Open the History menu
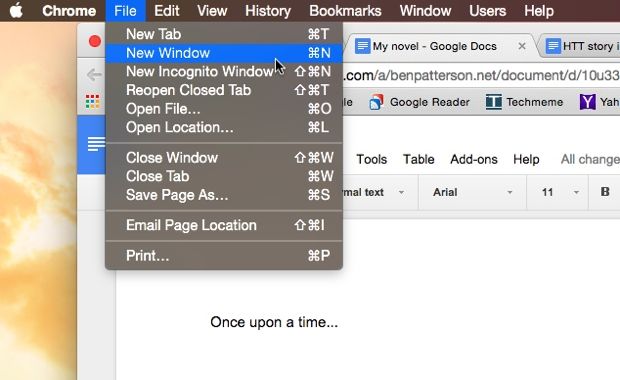The height and width of the screenshot is (380, 620). (x=268, y=11)
